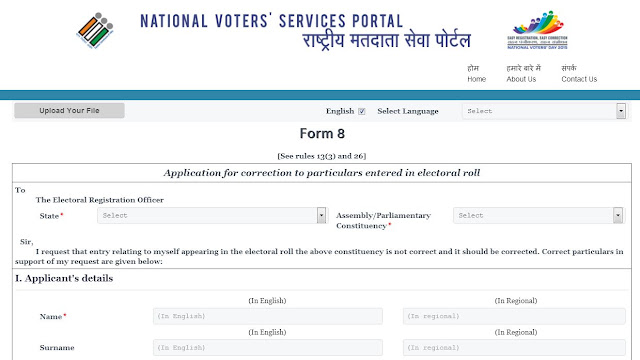Focus the Surname regional input field
Viewport: 640px width, 360px height.
(x=514, y=348)
